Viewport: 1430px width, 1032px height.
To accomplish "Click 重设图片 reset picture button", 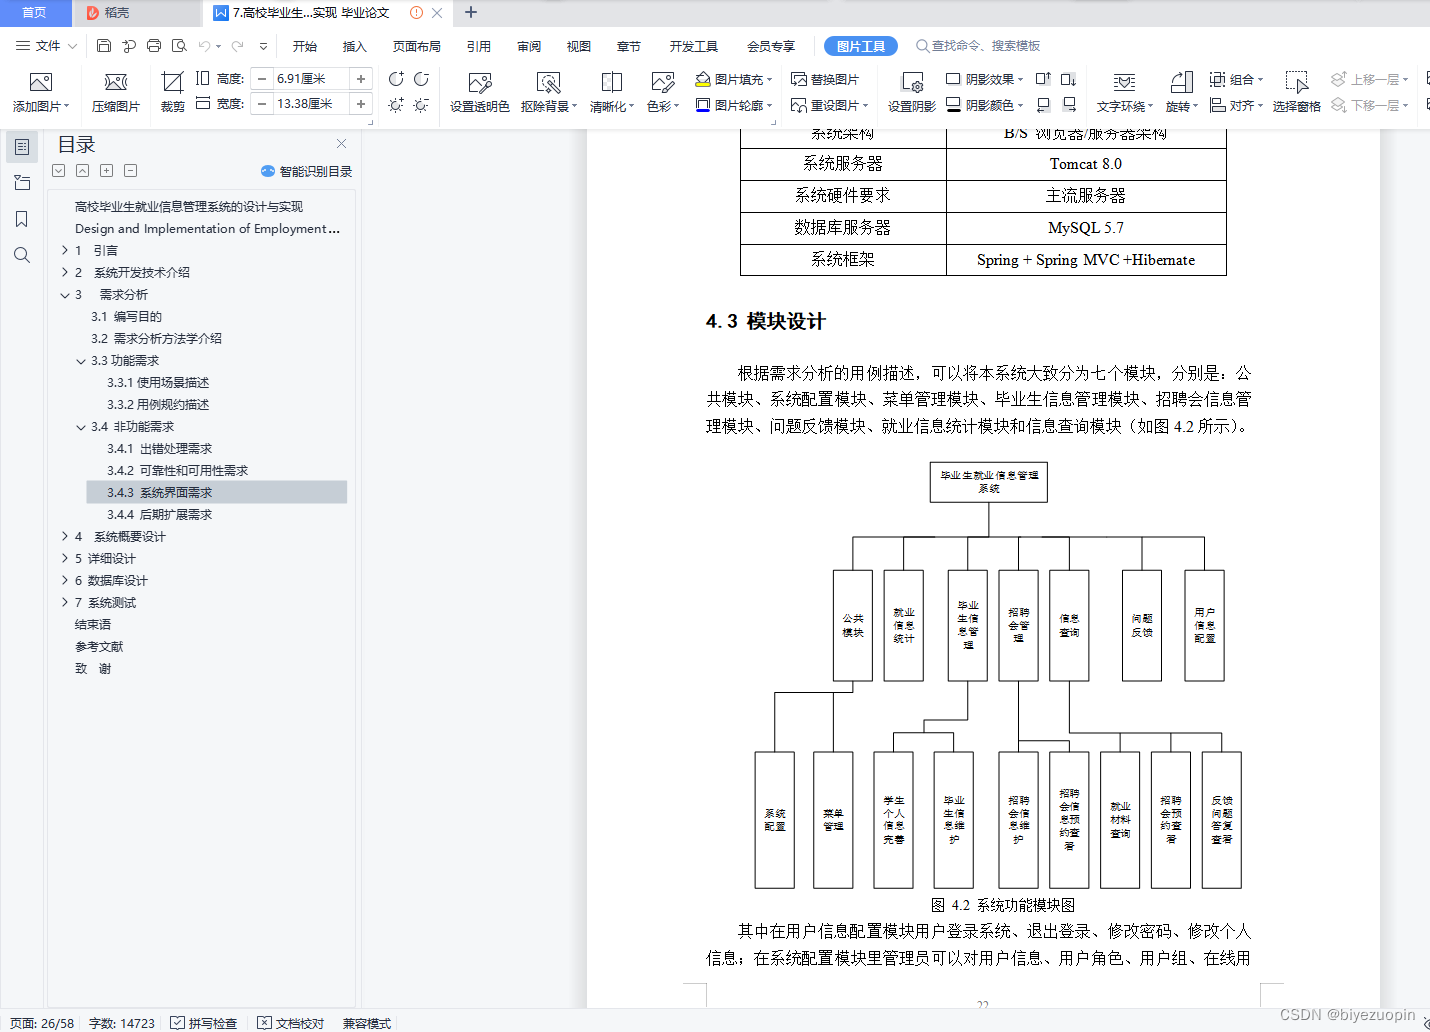I will point(829,104).
